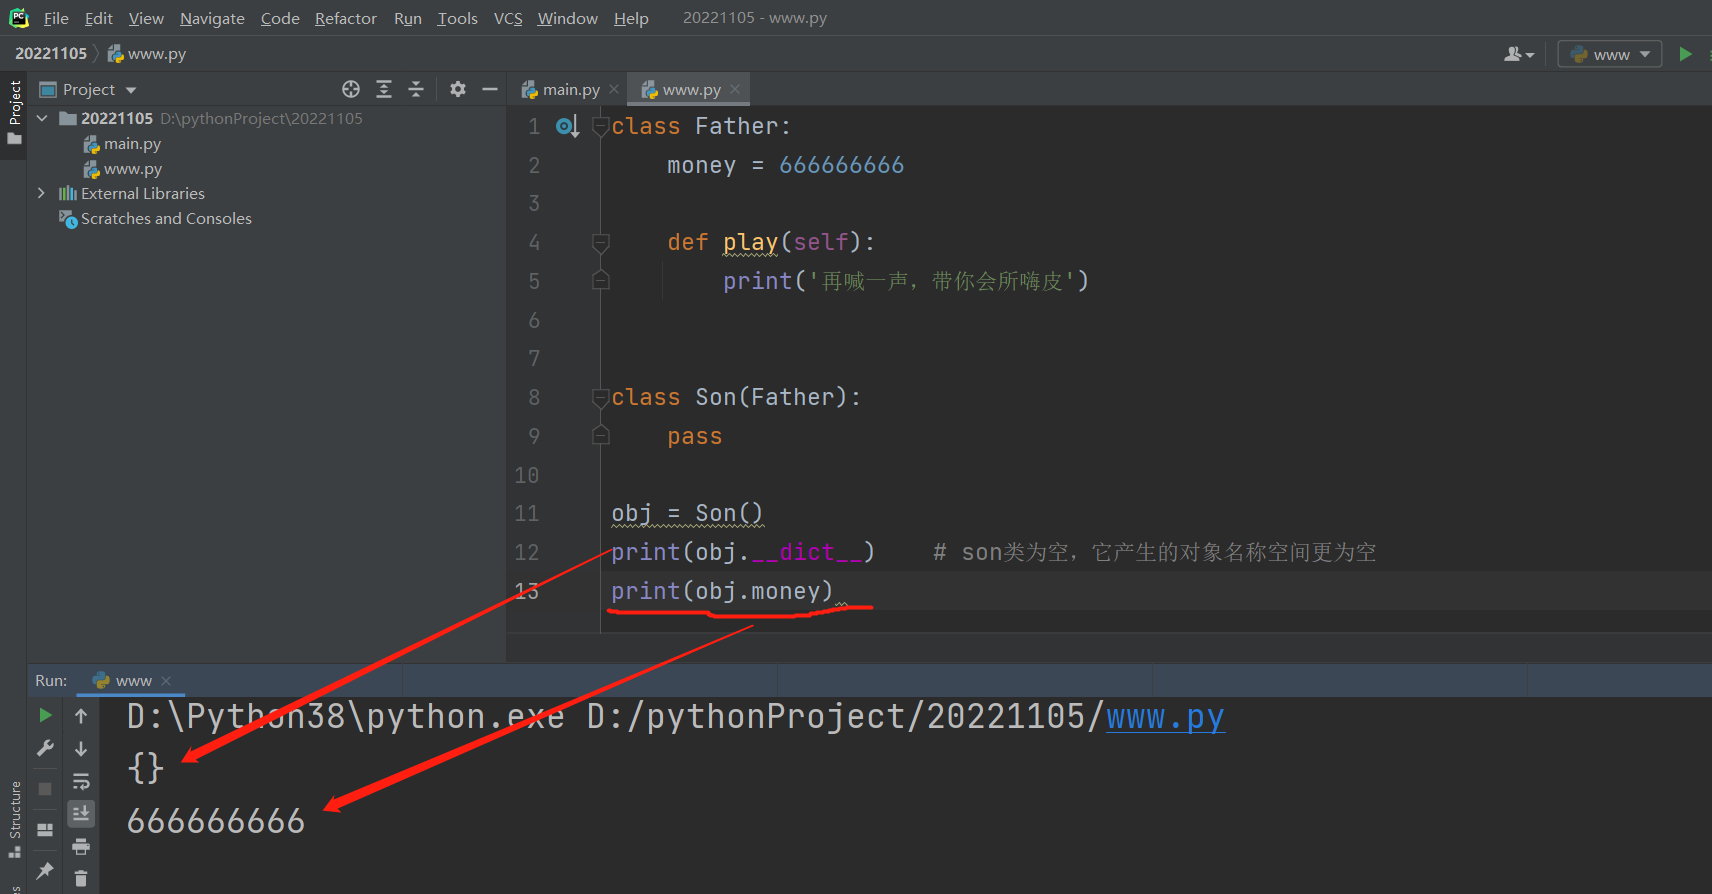Click line number 12 in the gutter

click(x=527, y=552)
